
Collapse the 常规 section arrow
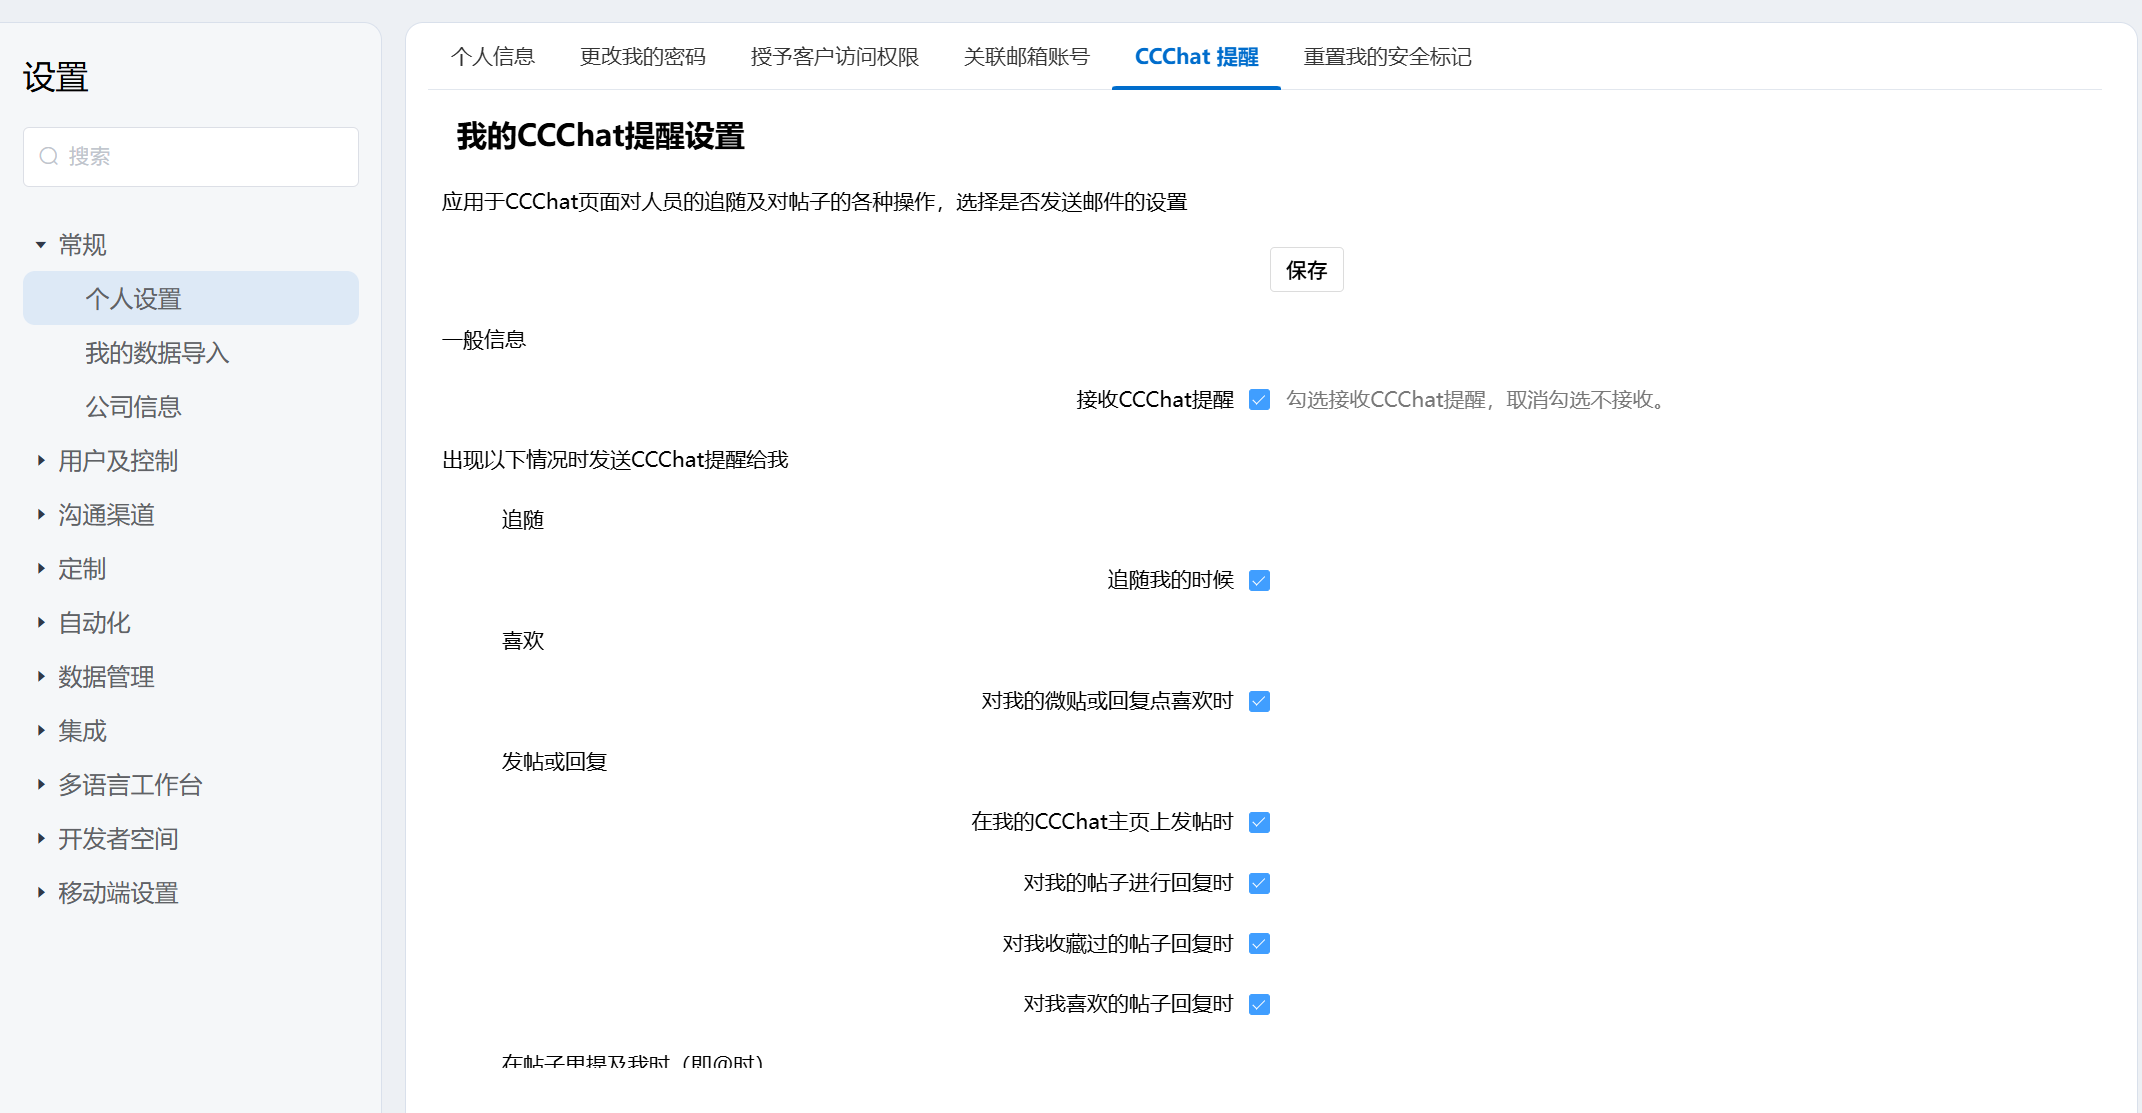pyautogui.click(x=41, y=245)
